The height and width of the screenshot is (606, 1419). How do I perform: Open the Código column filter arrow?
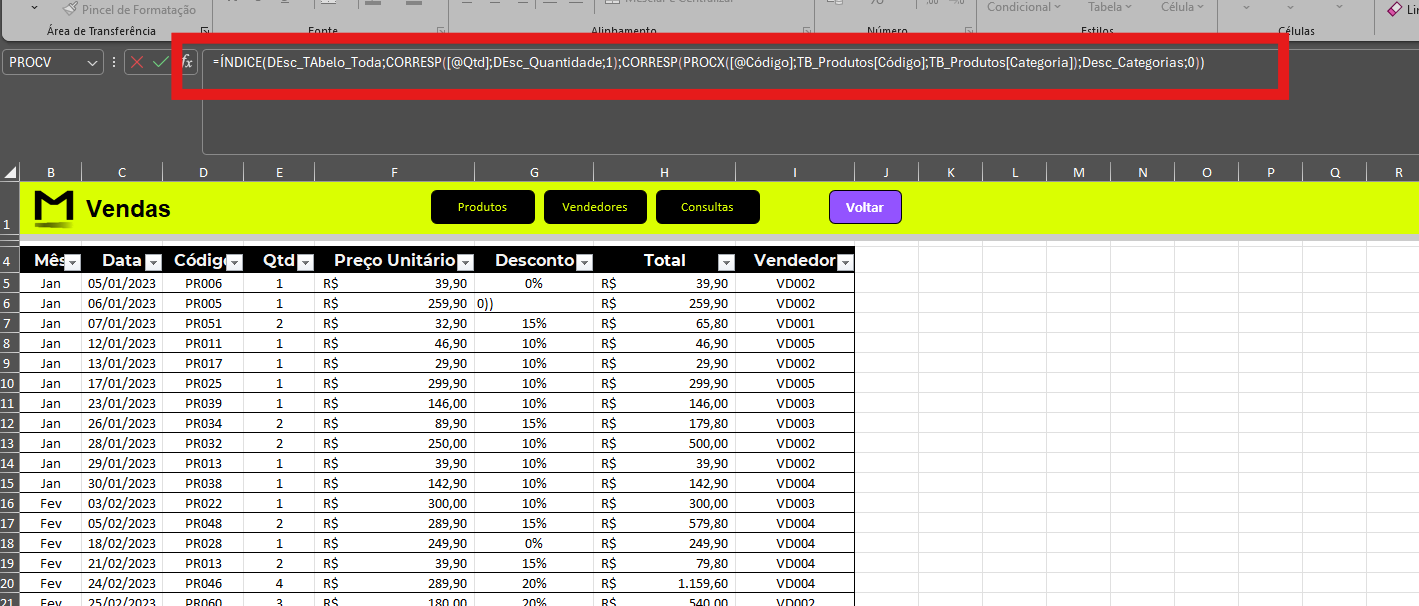coord(234,262)
